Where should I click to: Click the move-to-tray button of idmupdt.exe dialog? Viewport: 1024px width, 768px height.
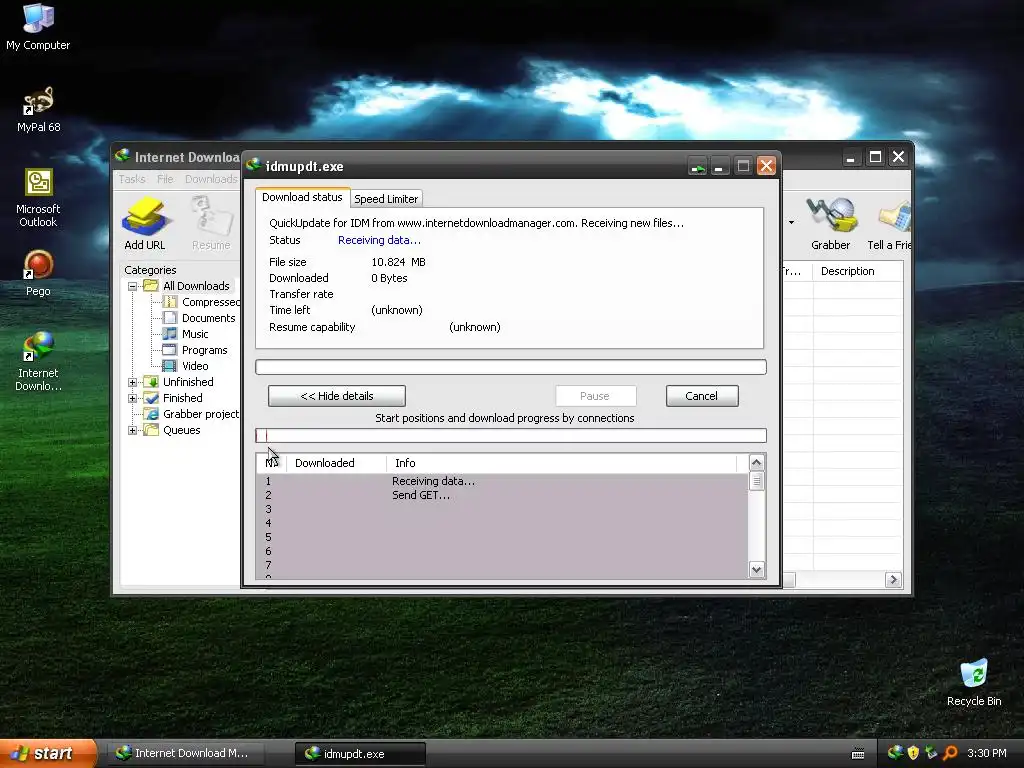coord(697,166)
